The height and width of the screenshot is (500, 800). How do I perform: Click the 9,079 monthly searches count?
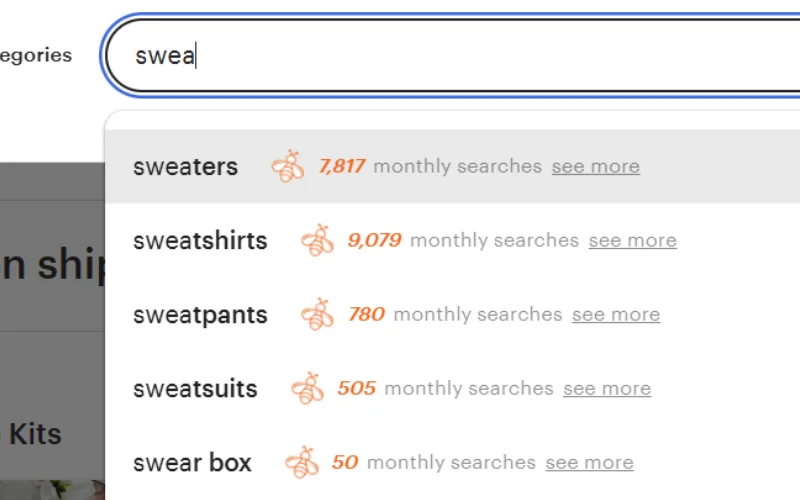(374, 240)
